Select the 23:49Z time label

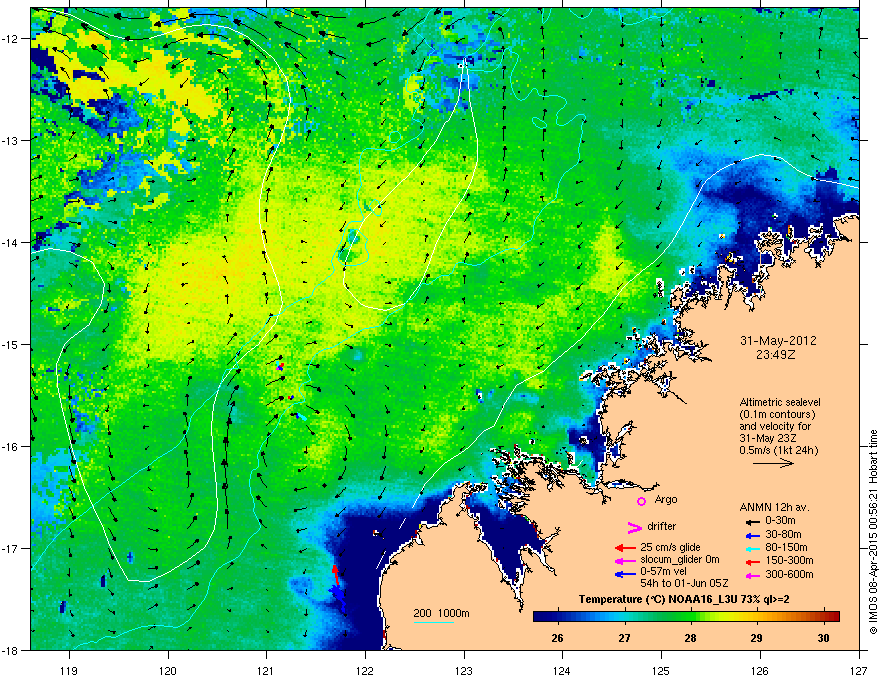(778, 355)
